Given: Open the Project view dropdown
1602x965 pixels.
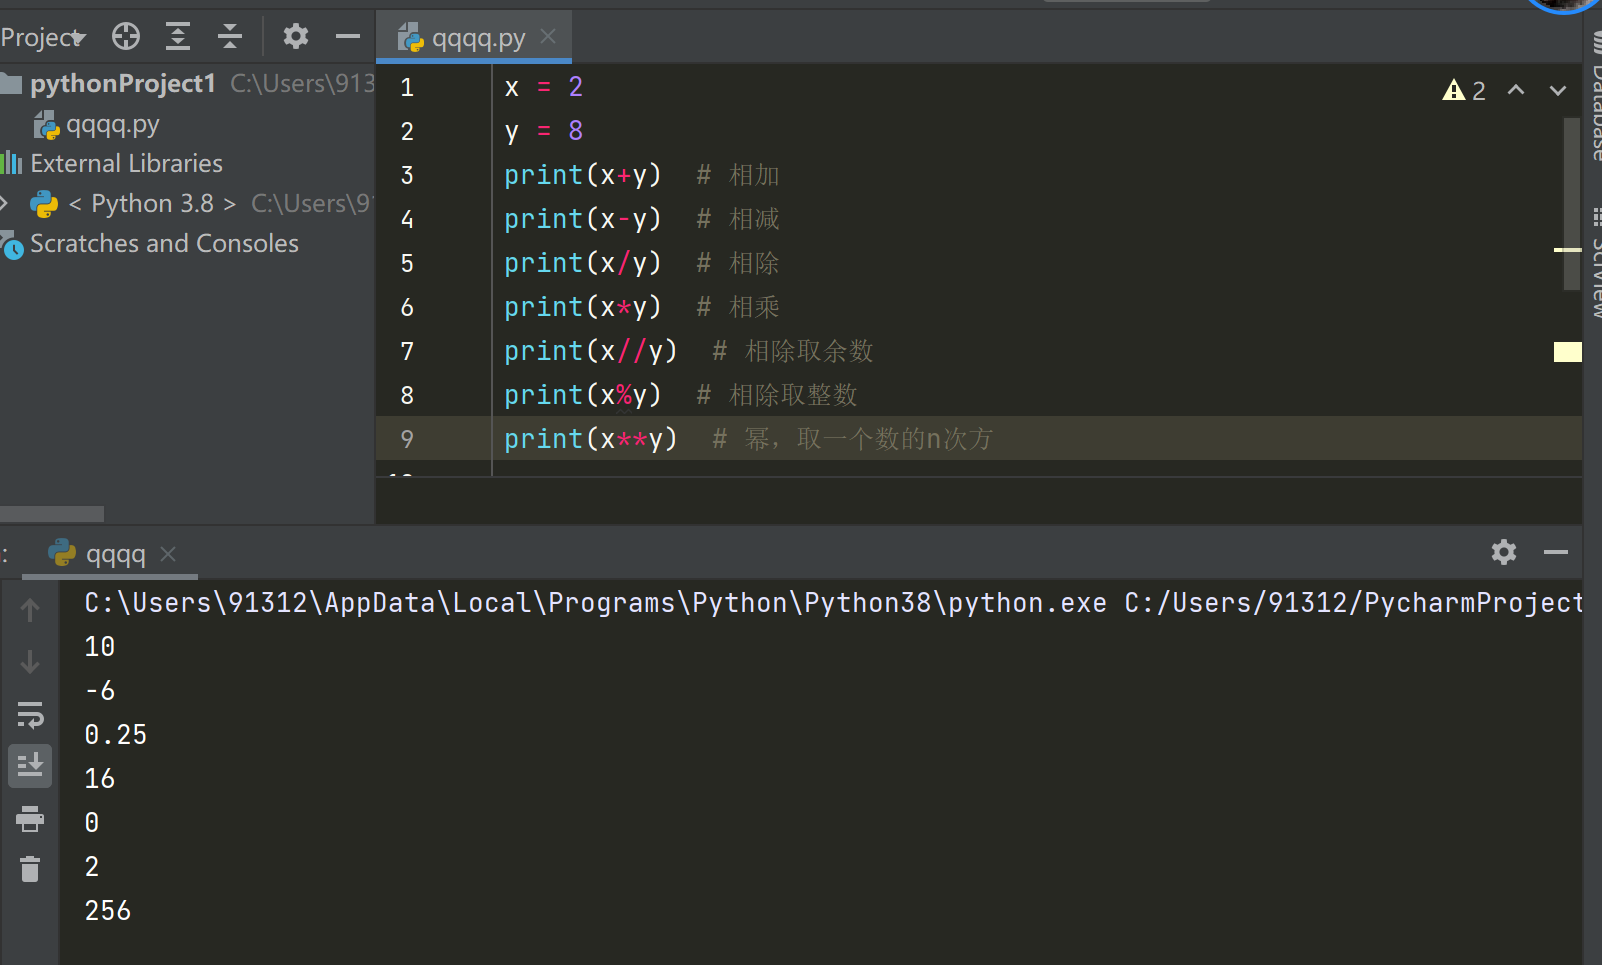Looking at the screenshot, I should coord(43,38).
